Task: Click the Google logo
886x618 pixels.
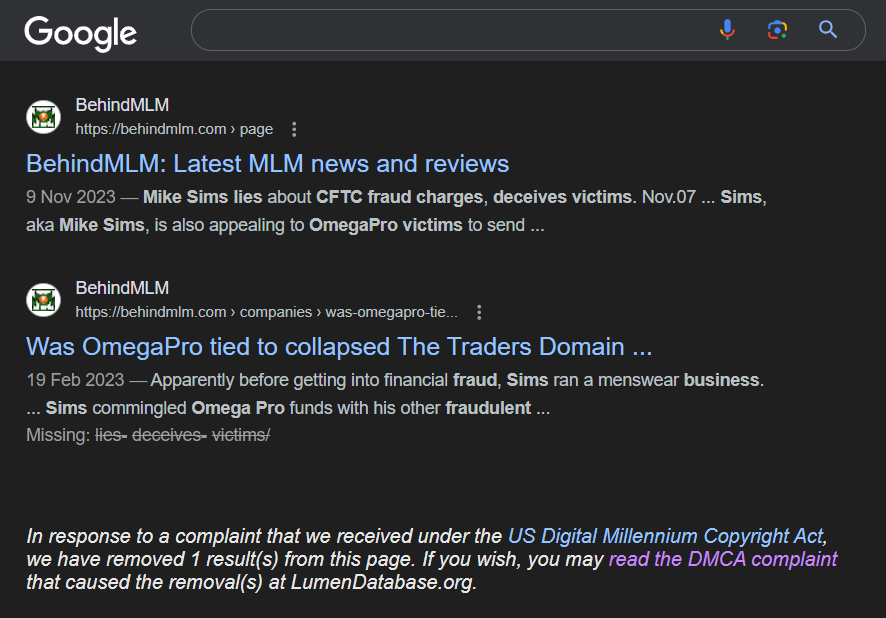Action: 81,33
